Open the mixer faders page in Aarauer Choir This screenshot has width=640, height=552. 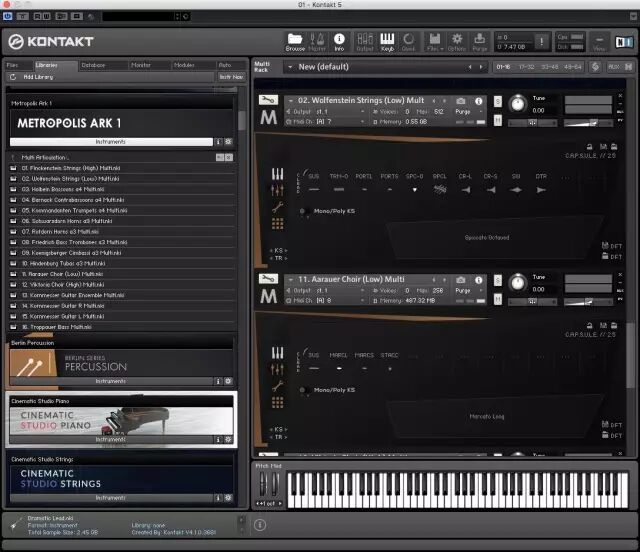(277, 369)
